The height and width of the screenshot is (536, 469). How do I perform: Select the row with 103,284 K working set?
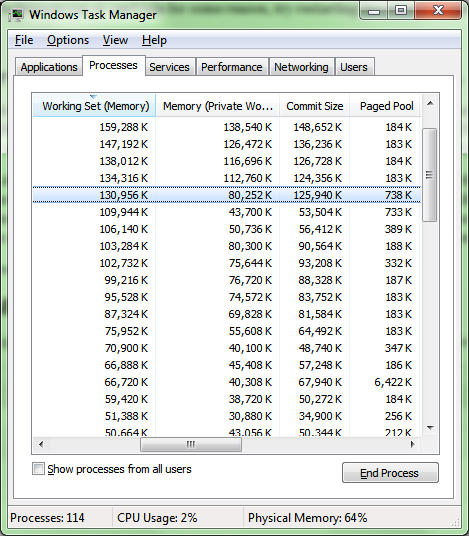click(227, 246)
